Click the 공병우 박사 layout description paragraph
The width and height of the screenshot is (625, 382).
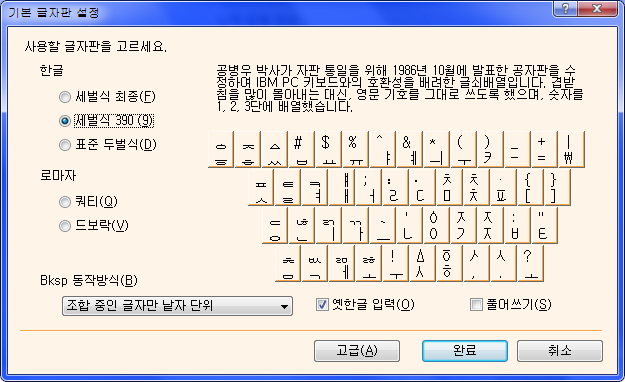click(400, 89)
